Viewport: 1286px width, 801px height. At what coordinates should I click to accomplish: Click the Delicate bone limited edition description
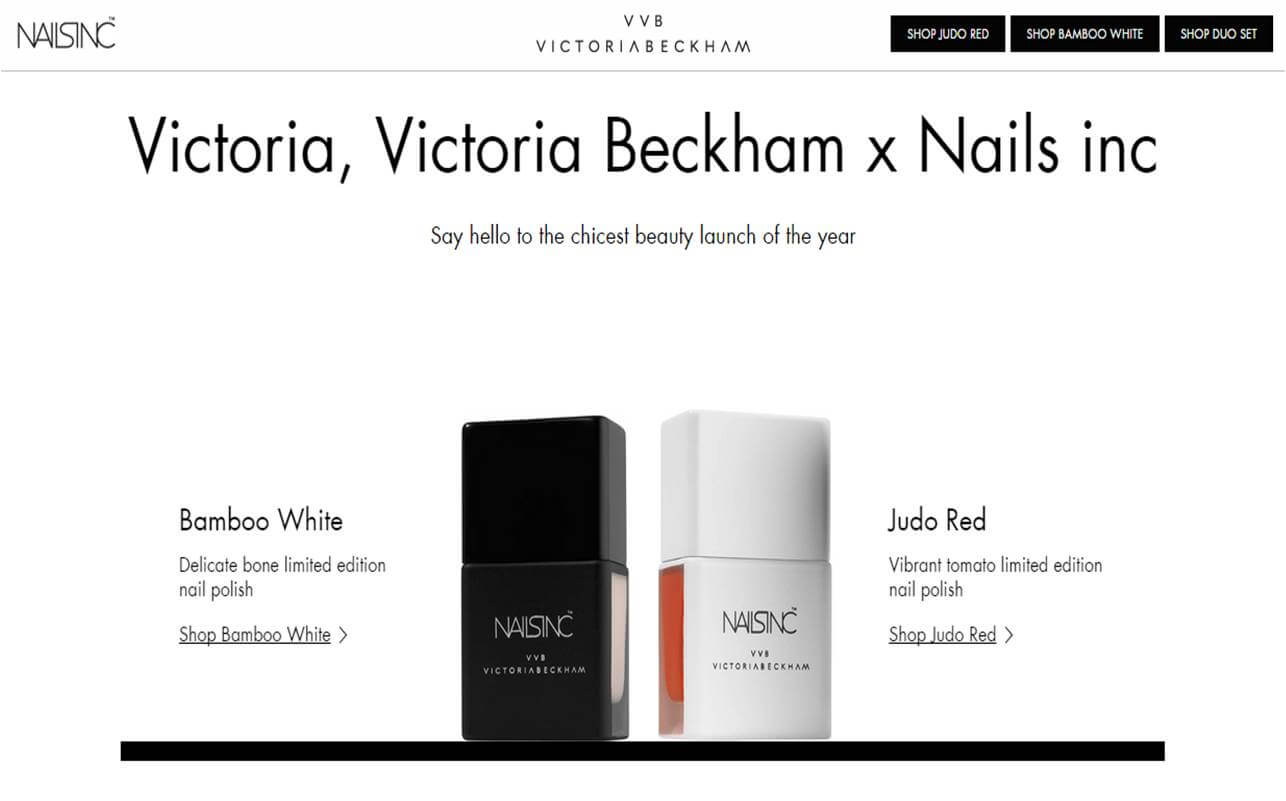click(282, 577)
